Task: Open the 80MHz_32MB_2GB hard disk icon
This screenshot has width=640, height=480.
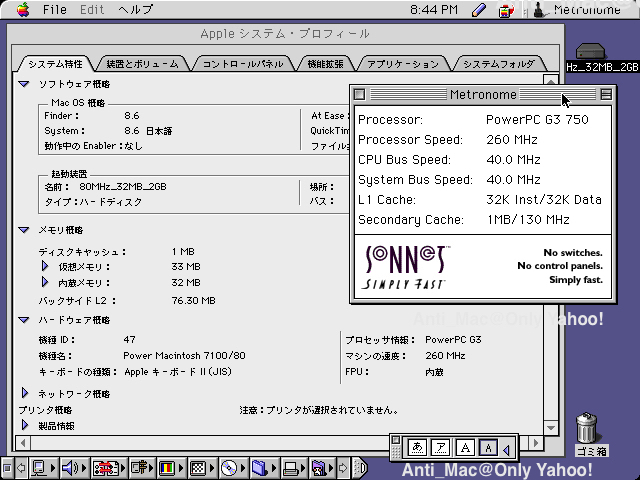Action: pos(591,52)
